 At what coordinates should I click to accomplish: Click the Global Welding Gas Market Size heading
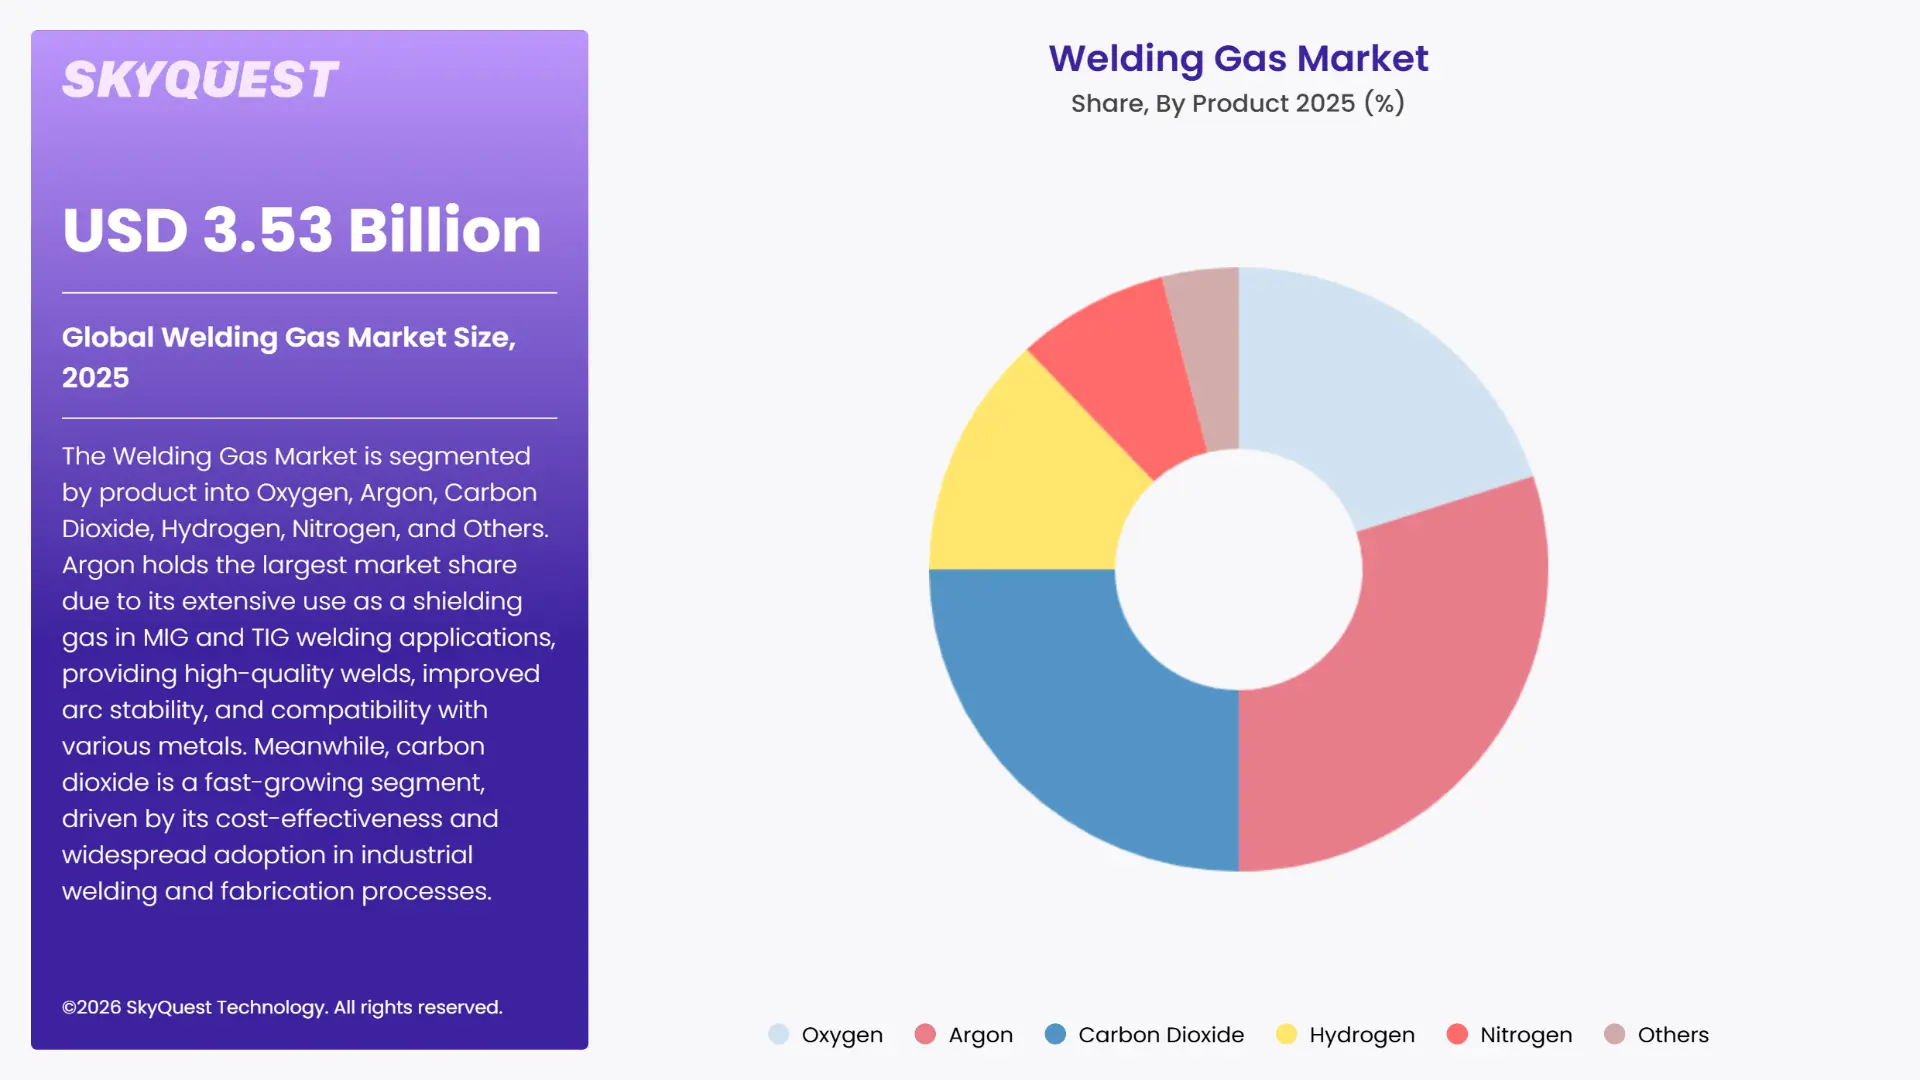289,357
